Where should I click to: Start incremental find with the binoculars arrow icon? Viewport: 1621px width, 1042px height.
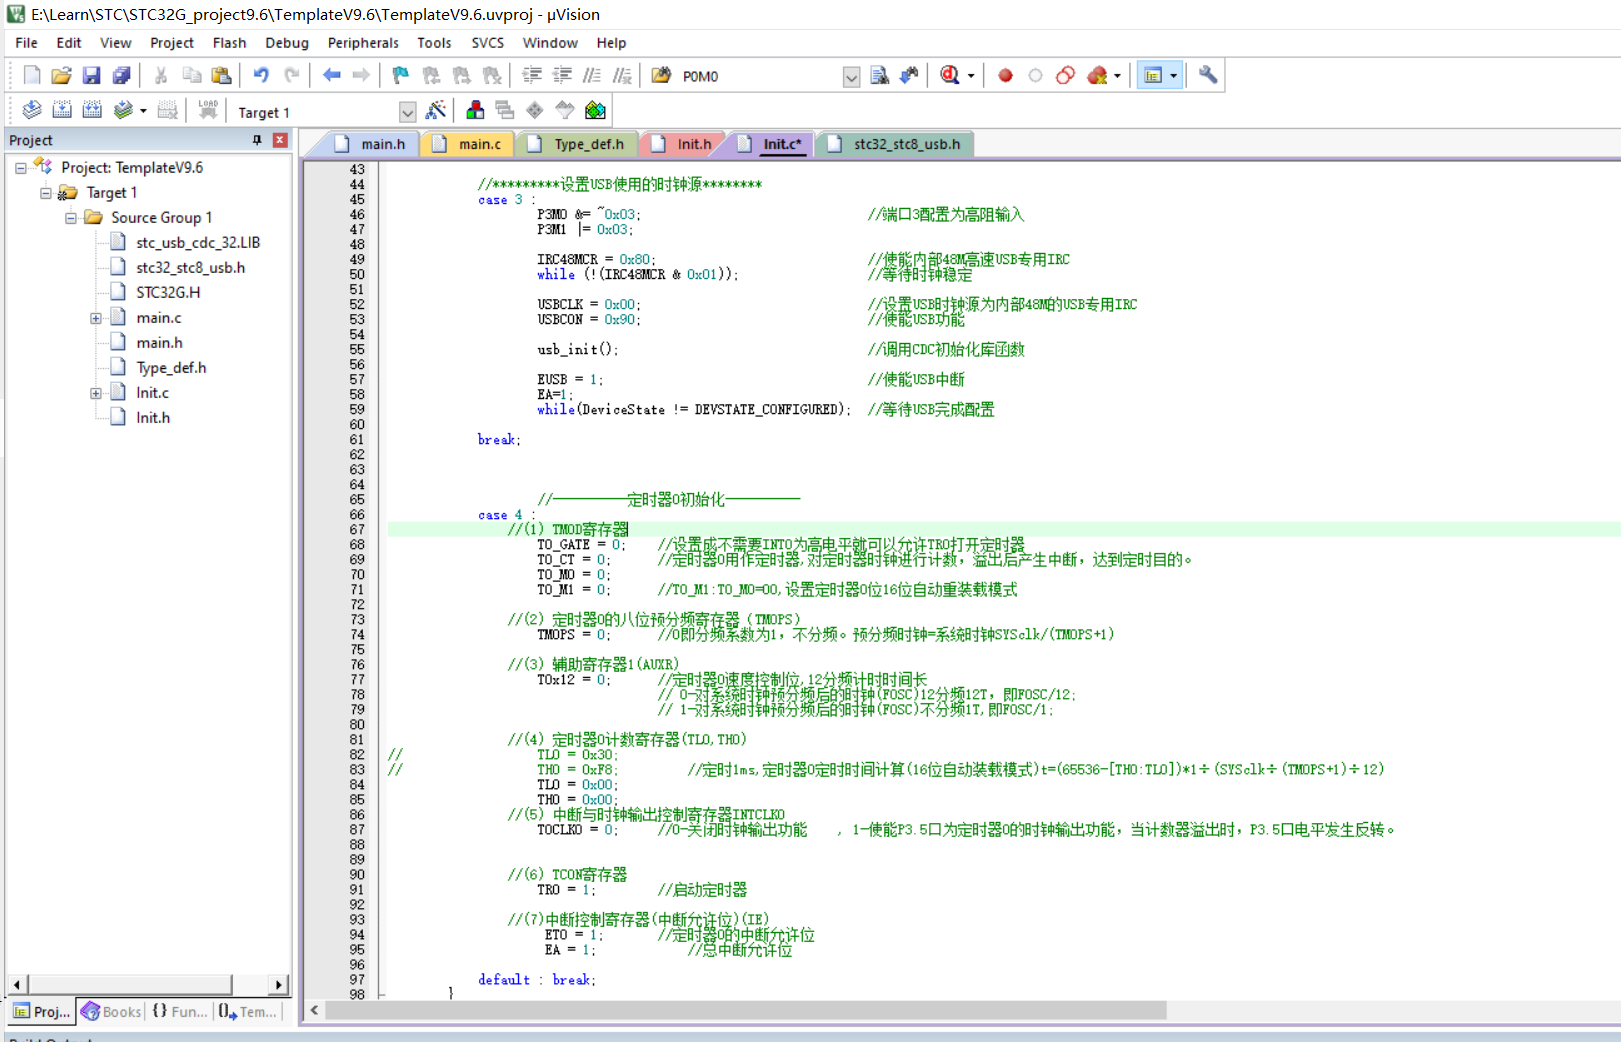(909, 75)
